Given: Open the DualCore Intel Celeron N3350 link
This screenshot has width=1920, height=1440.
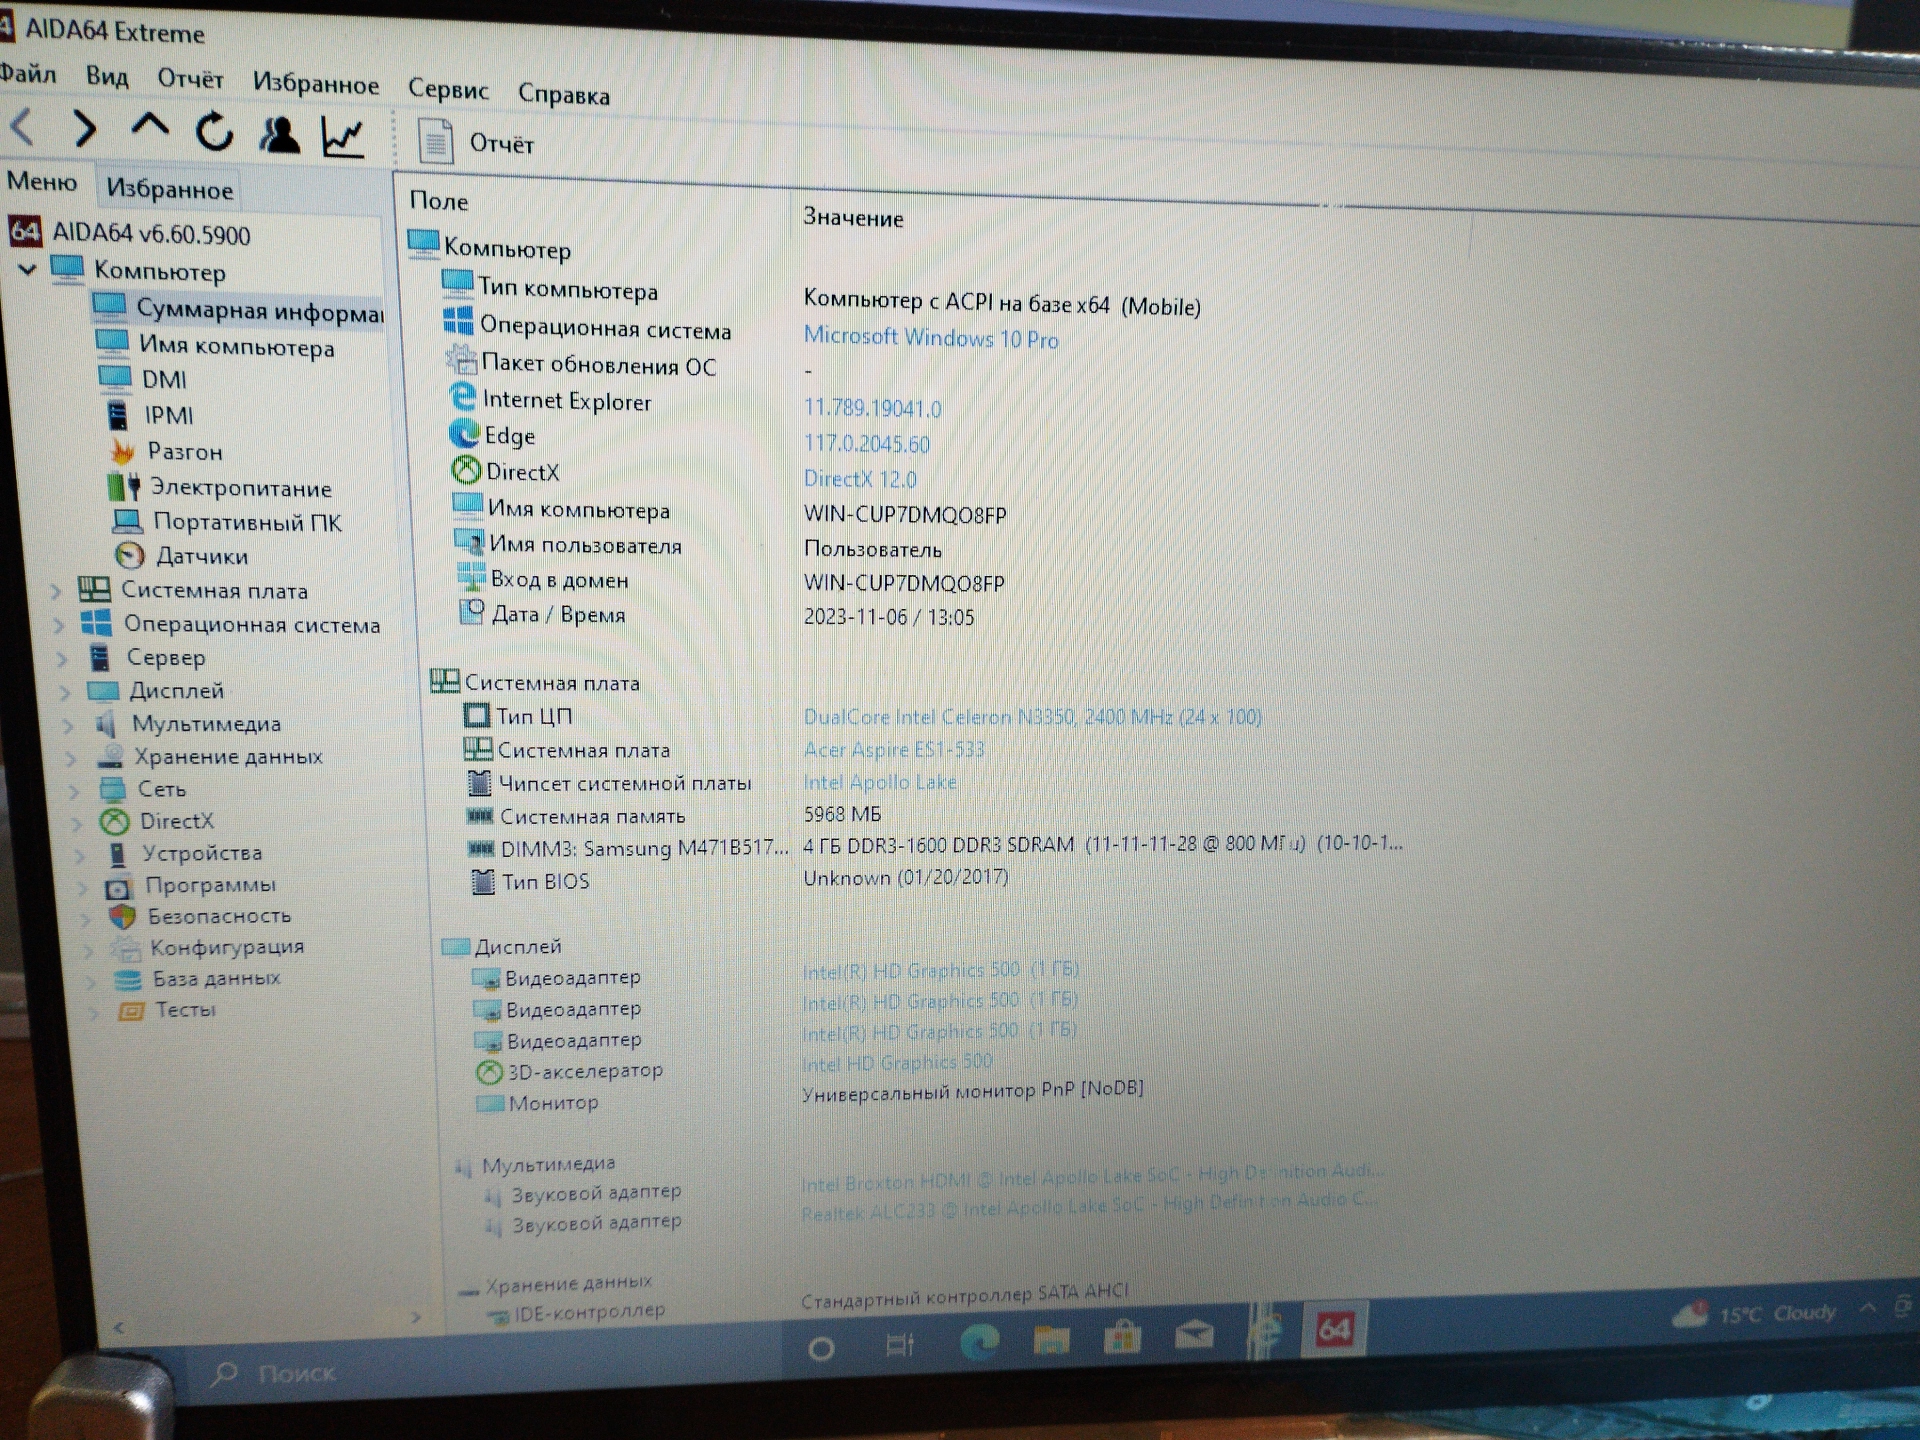Looking at the screenshot, I should click(1032, 717).
